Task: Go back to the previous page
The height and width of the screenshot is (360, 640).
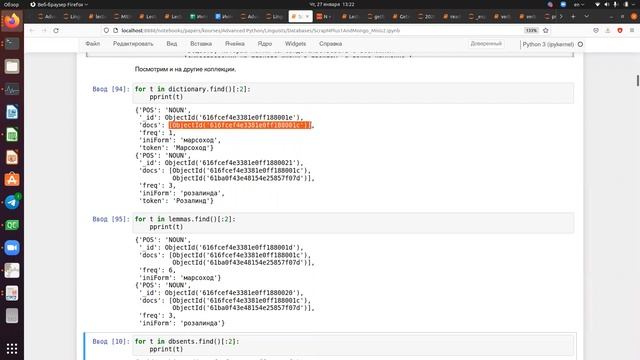Action: coord(32,31)
